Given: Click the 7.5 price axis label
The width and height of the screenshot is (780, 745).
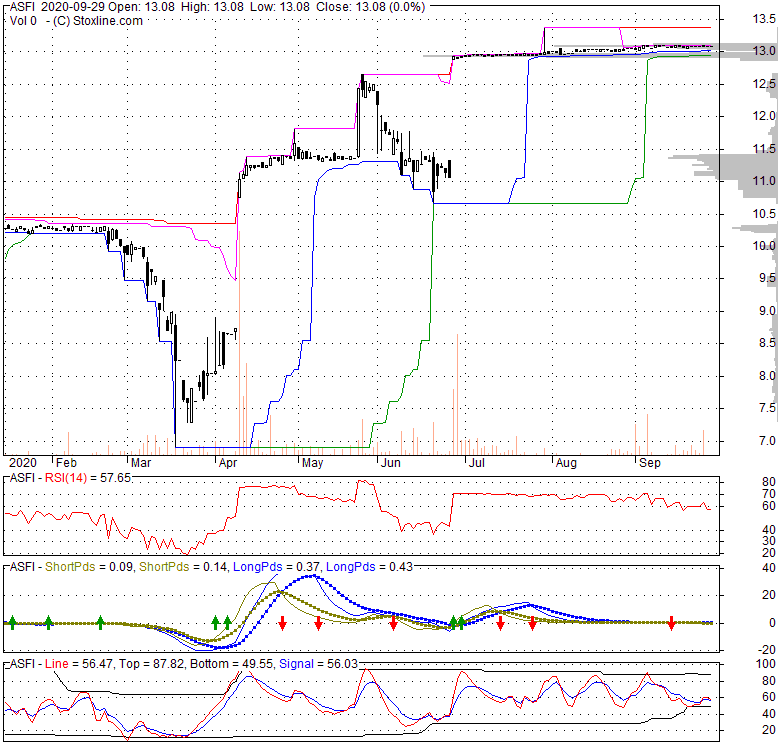Looking at the screenshot, I should click(x=767, y=408).
